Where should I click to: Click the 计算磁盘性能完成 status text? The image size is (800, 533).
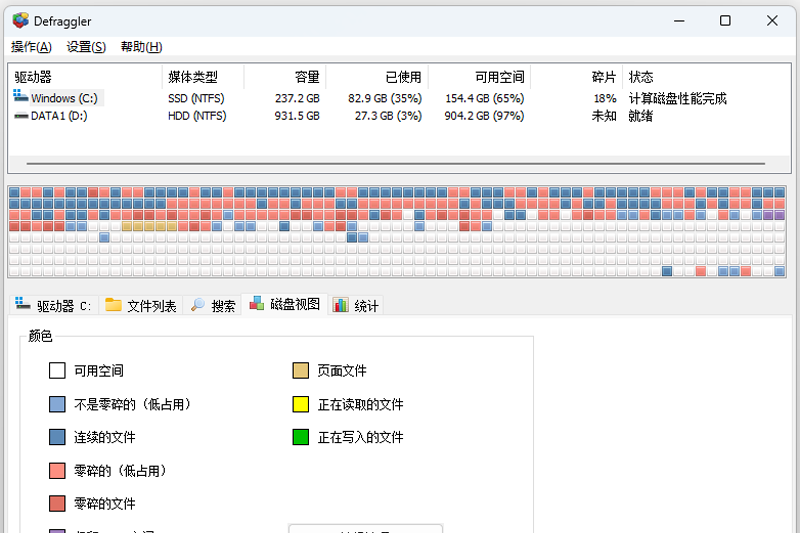(678, 98)
